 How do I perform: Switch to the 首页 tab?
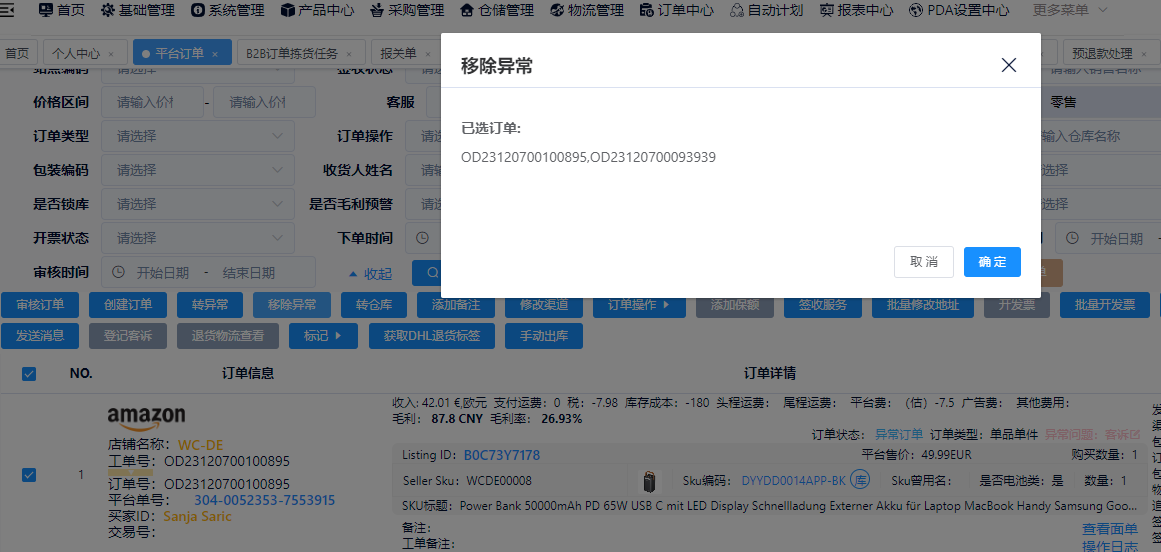pos(17,53)
